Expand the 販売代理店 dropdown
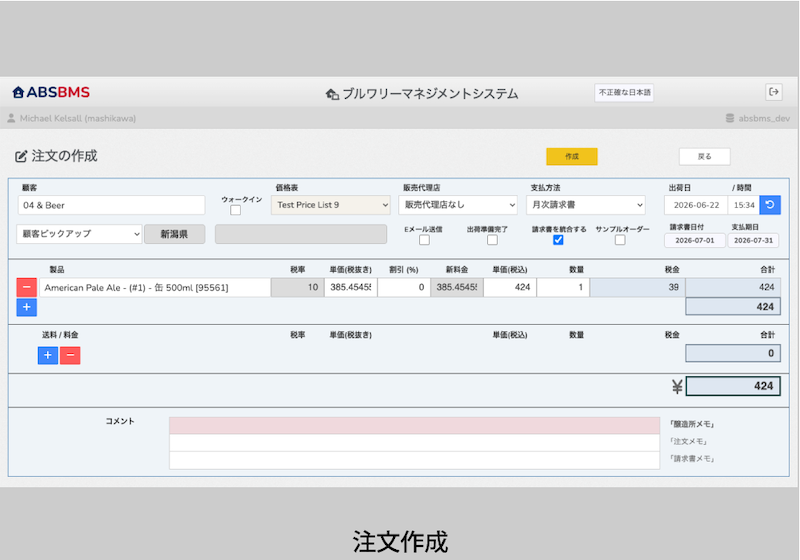The height and width of the screenshot is (560, 800). pos(458,205)
